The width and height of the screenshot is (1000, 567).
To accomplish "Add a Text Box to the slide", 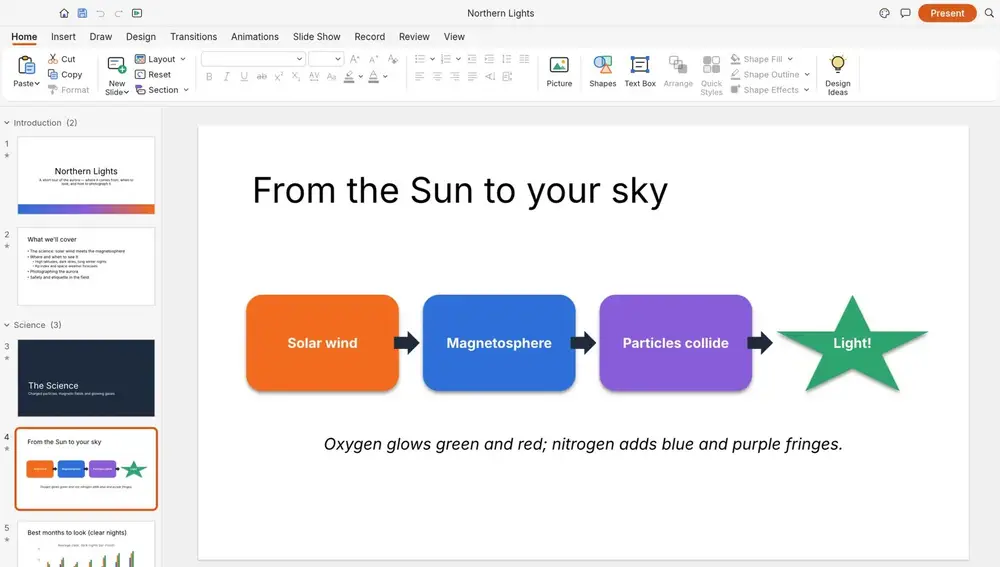I will [x=640, y=71].
